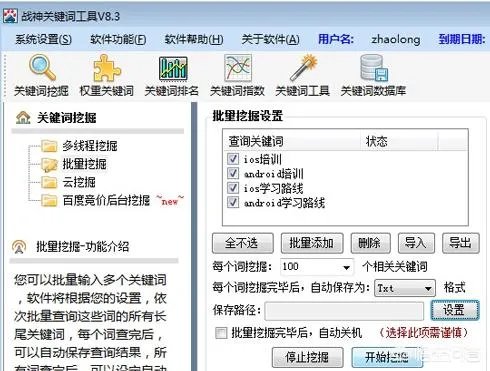Screen dimensions: 490x371
Task: Click the folder icon for 多线程挖掘
Action: pos(49,146)
